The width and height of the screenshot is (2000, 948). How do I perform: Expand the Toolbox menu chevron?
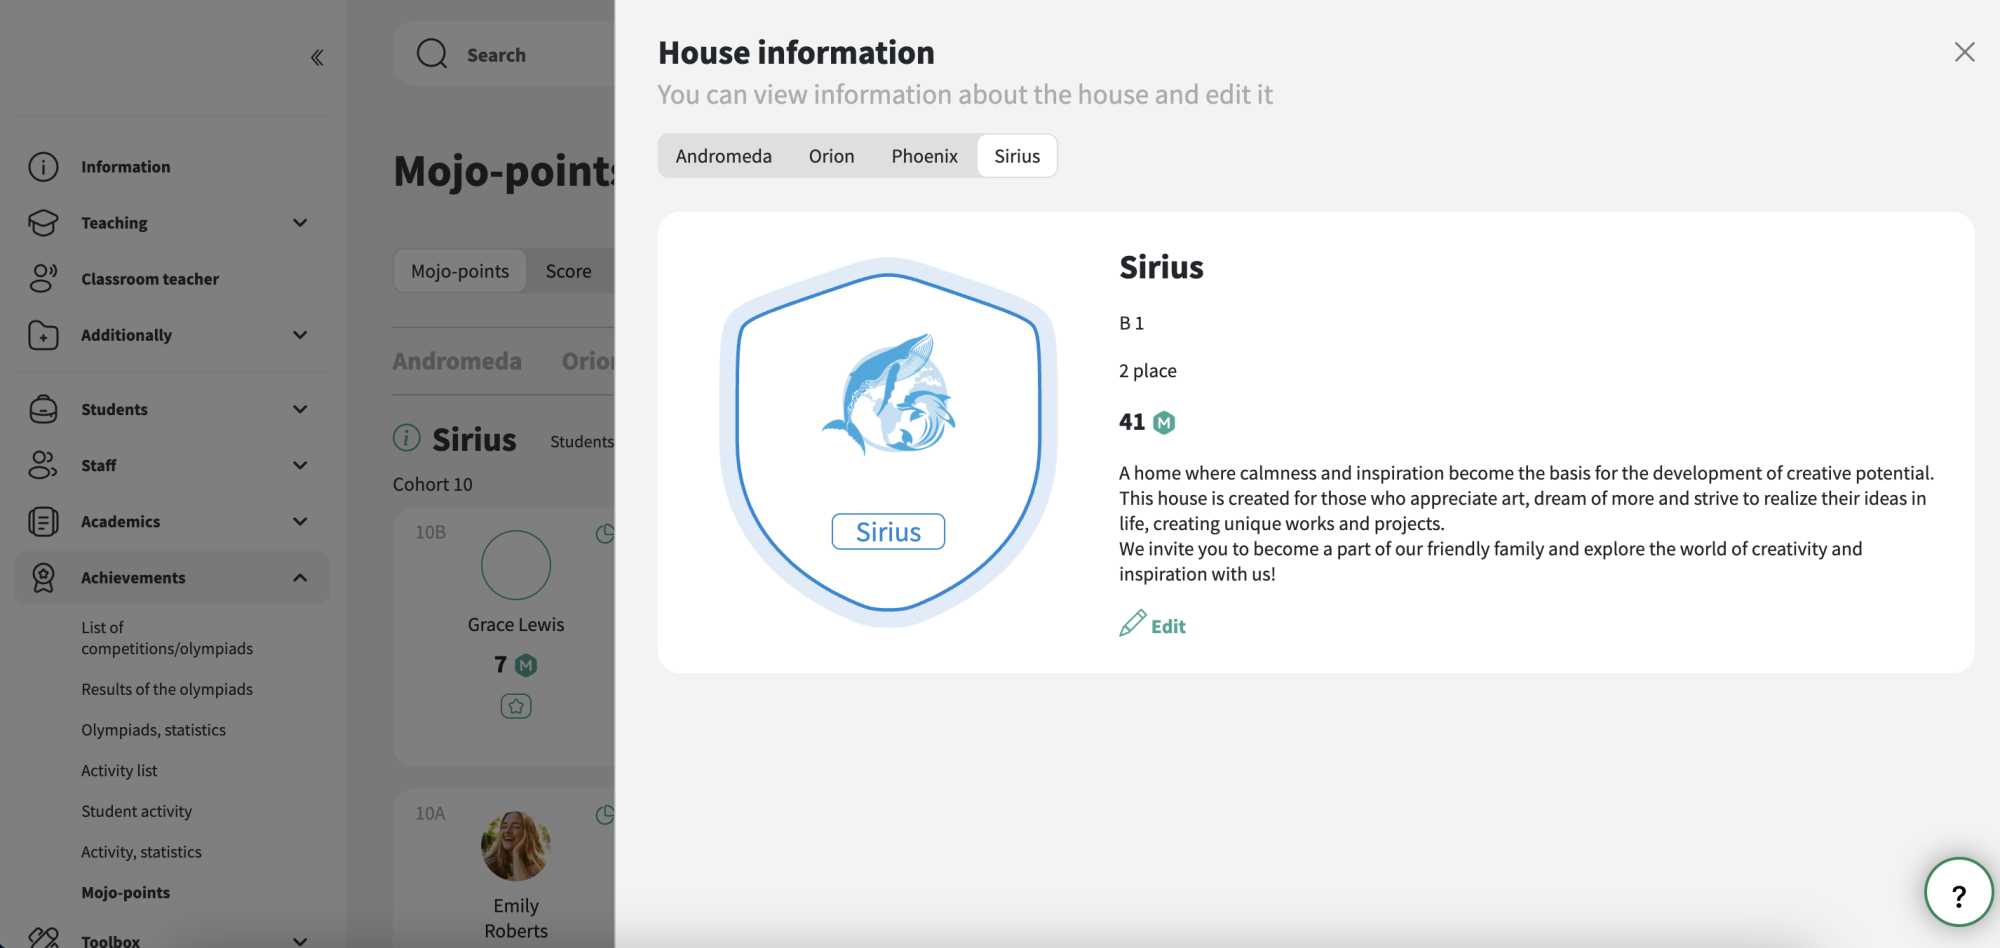[x=300, y=941]
